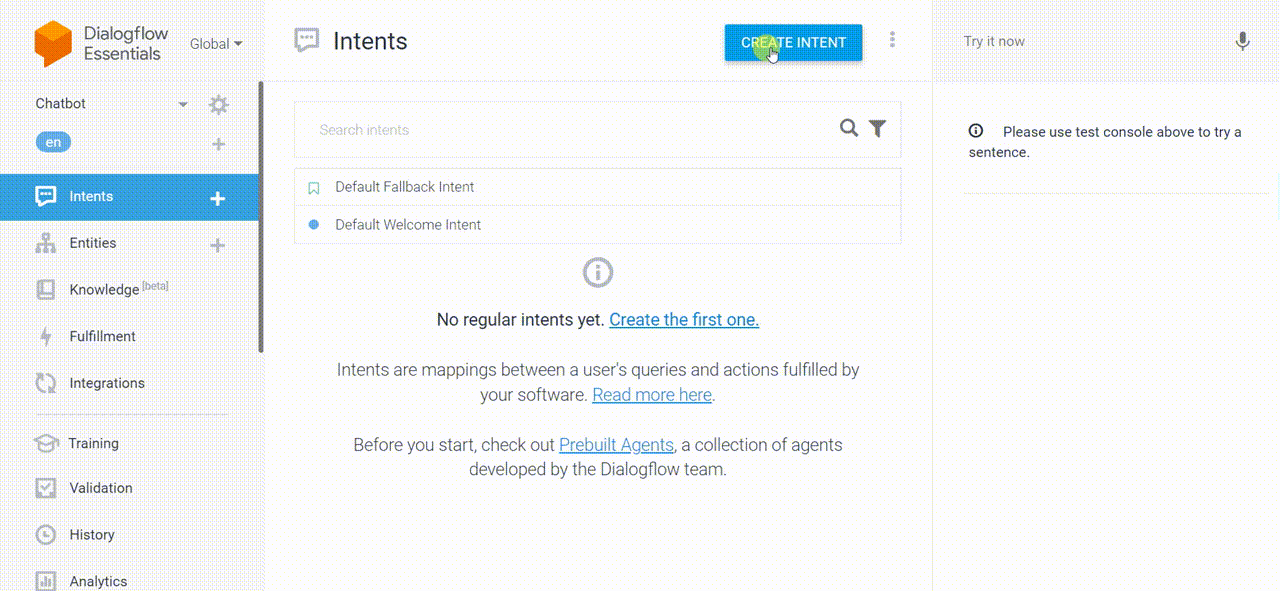Click the agent settings gear icon

pos(218,104)
